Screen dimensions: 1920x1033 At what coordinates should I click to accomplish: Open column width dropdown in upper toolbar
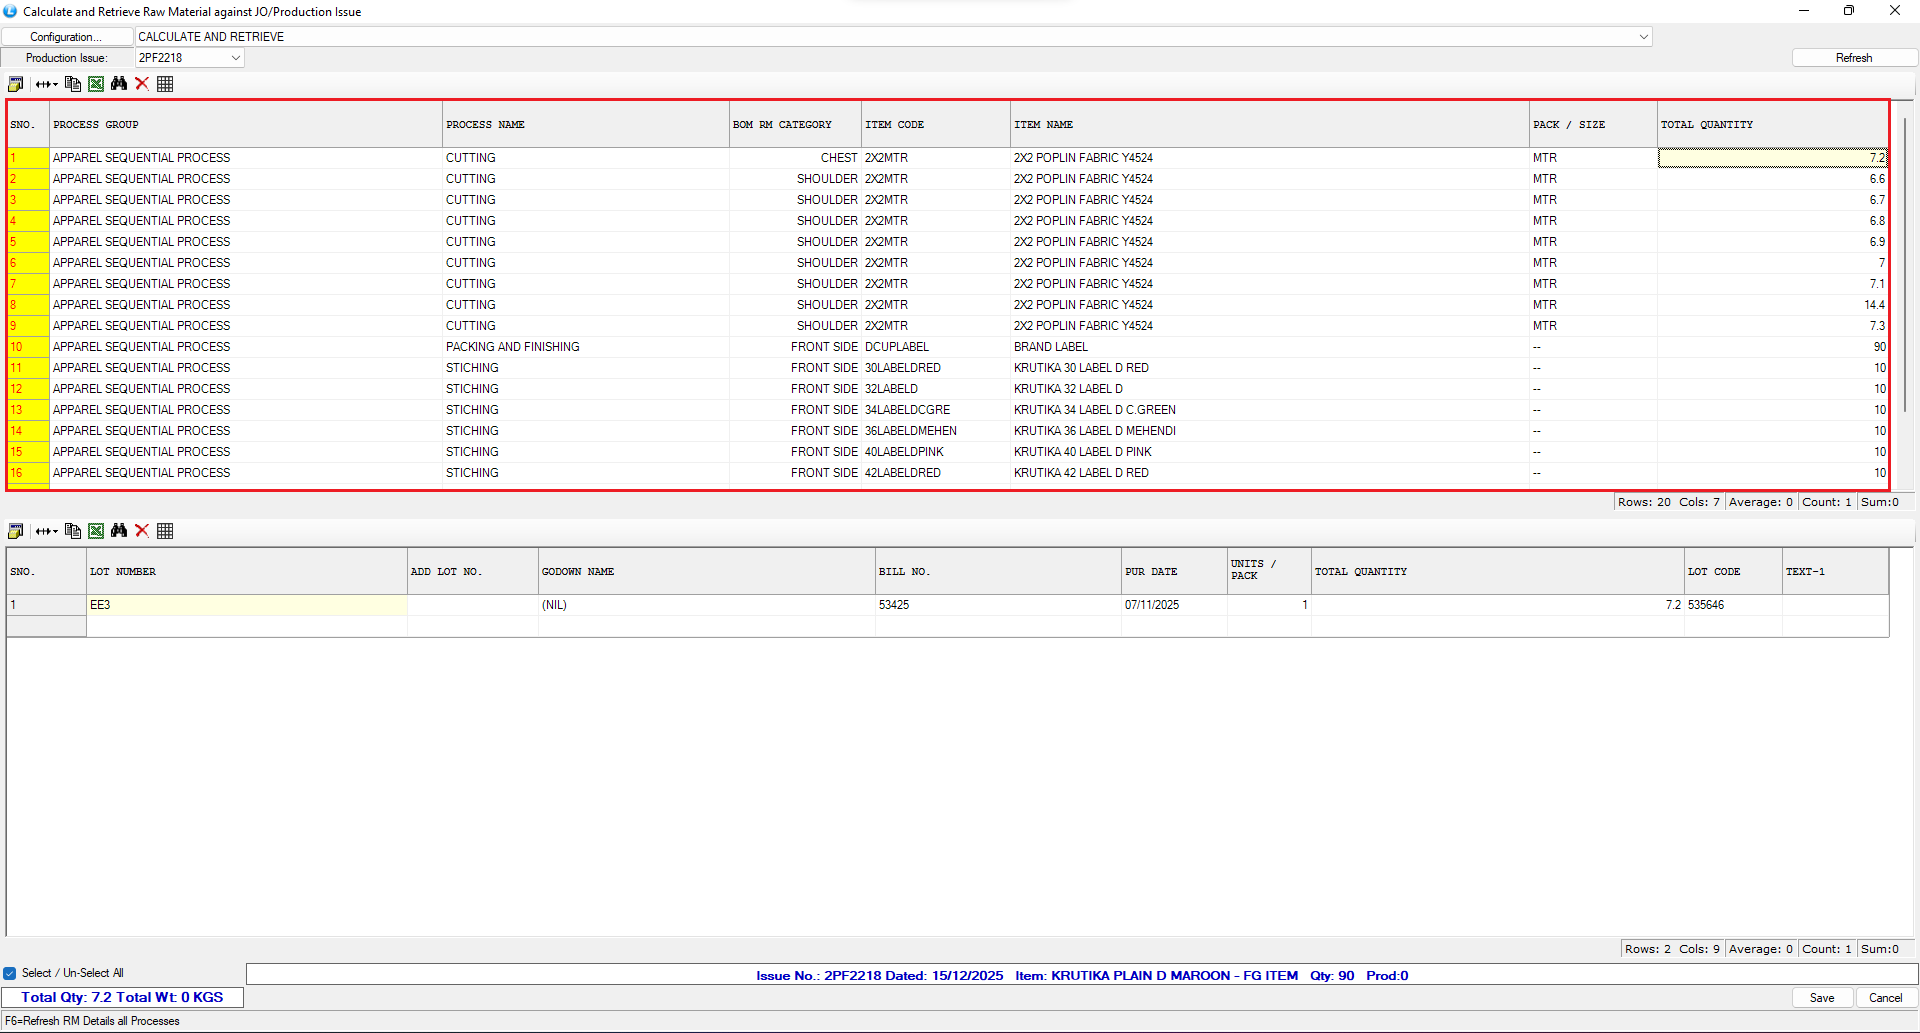coord(47,84)
